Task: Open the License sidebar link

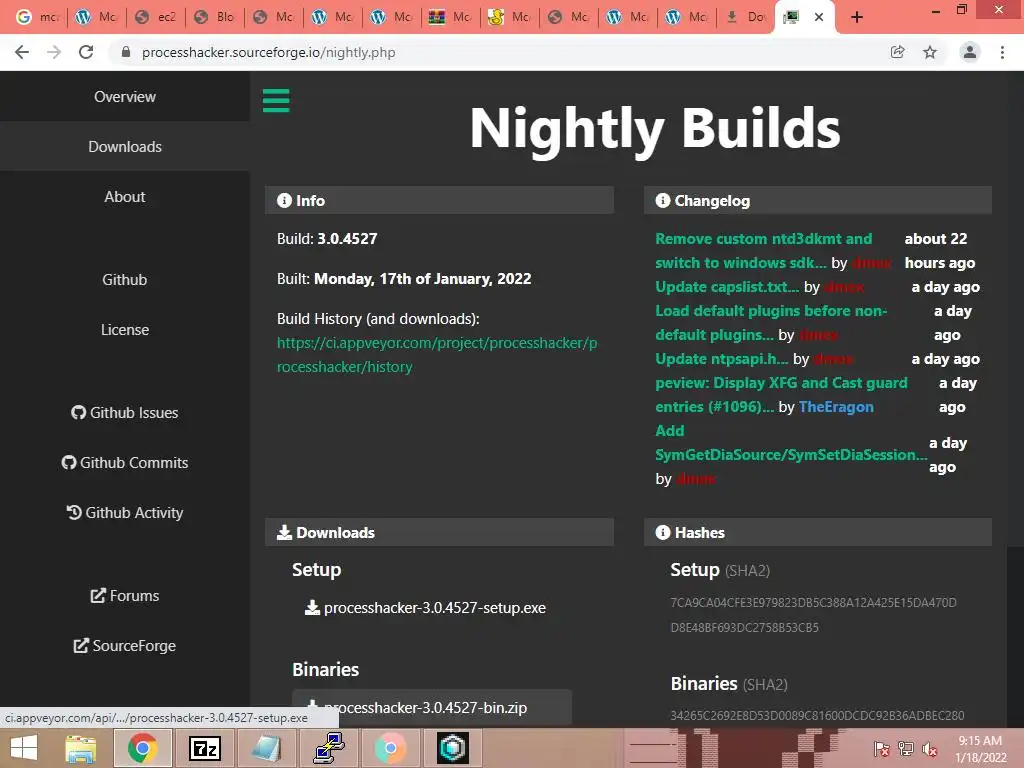Action: pos(125,330)
